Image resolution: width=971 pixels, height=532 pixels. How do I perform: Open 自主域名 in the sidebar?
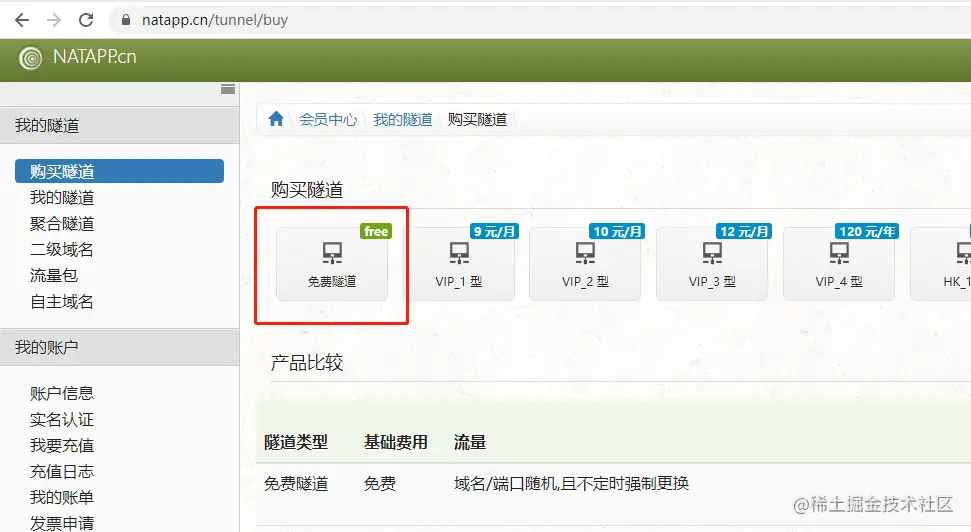point(62,302)
